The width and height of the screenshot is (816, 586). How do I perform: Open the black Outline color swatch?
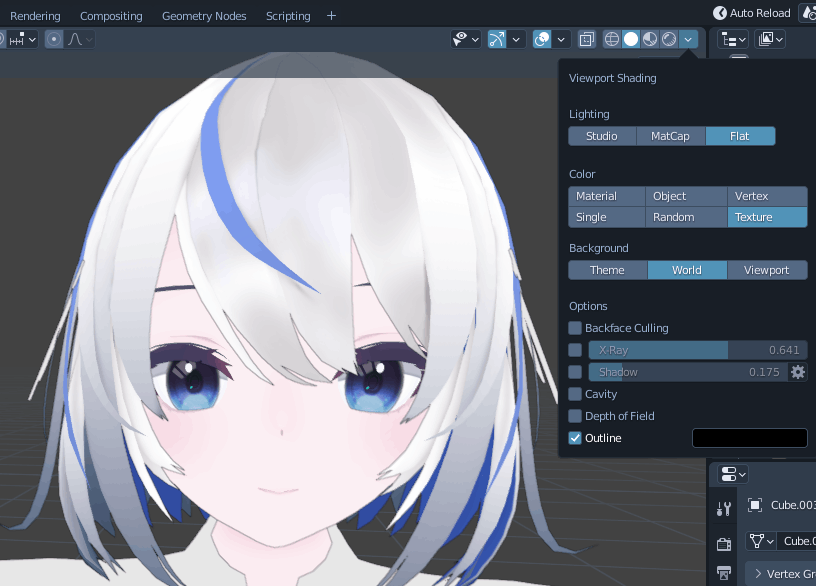[x=749, y=438]
